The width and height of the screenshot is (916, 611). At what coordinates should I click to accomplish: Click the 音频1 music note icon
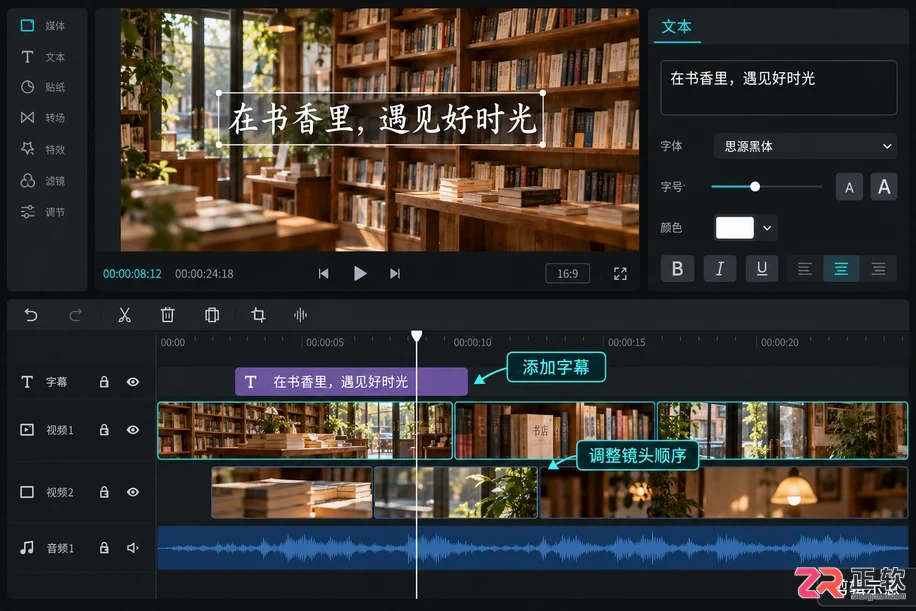(27, 548)
